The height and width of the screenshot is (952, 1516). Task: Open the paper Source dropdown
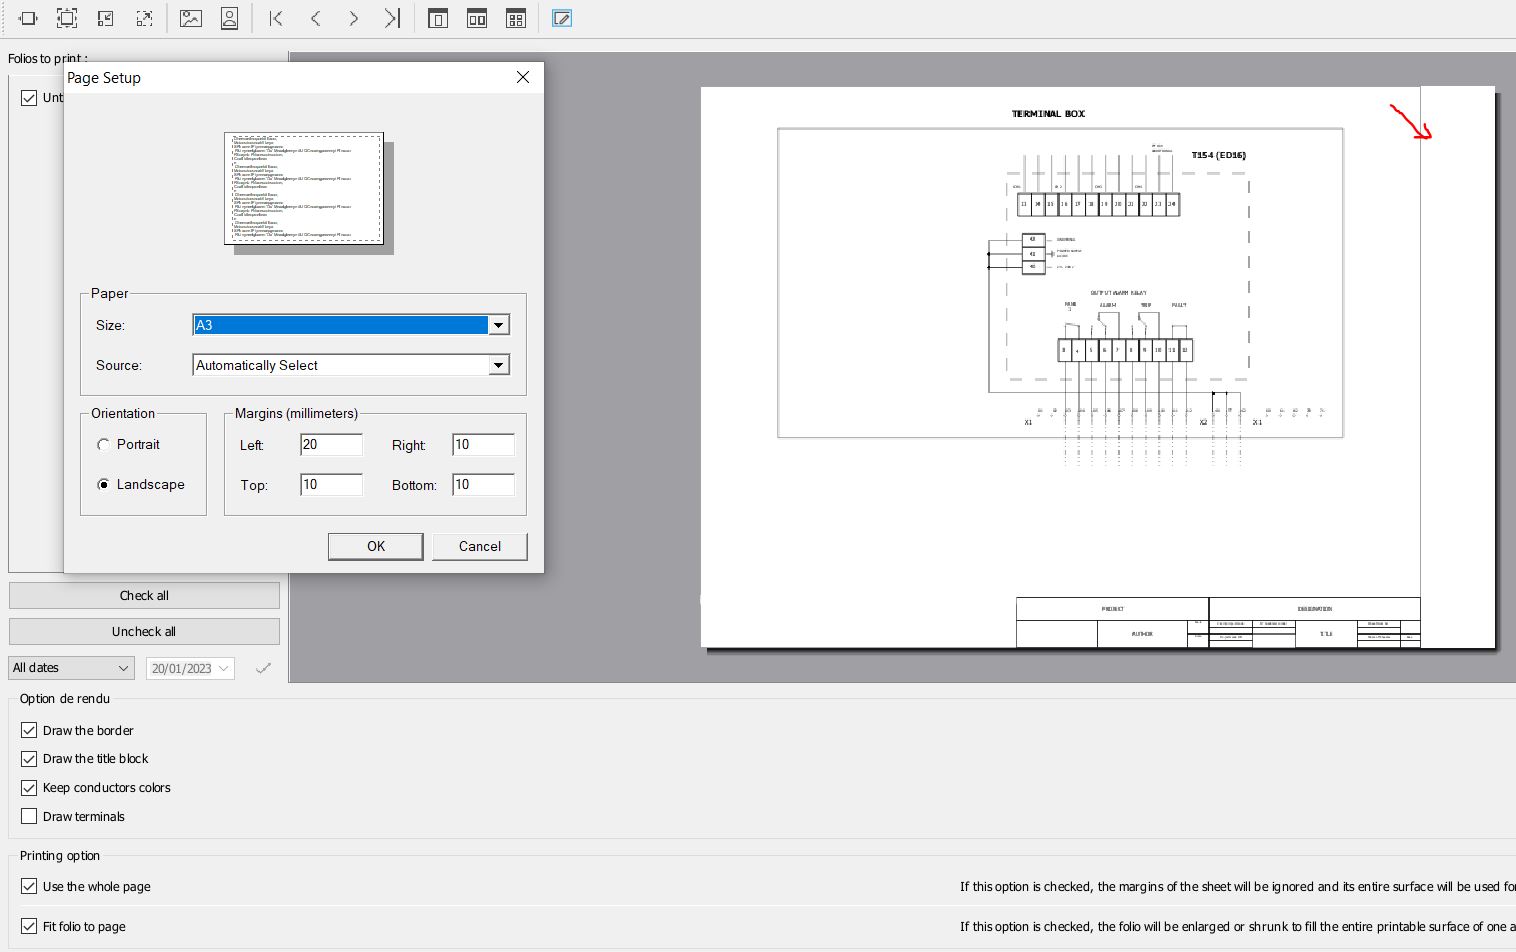[x=498, y=365]
